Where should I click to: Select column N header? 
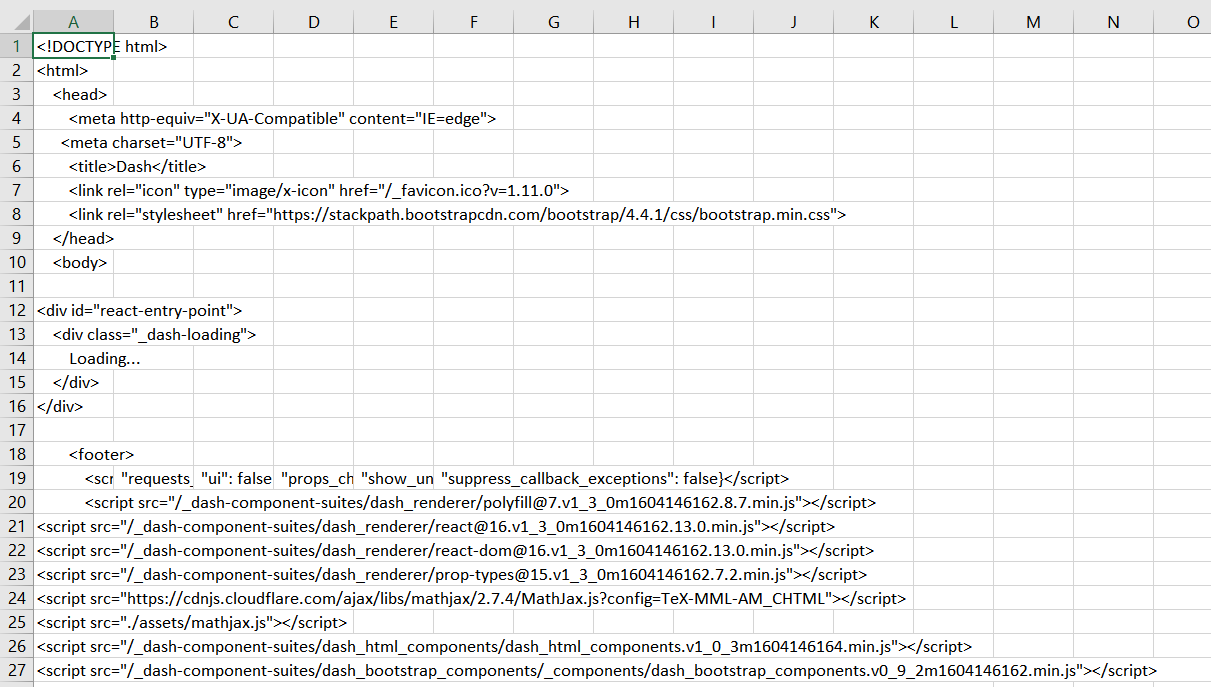[1114, 22]
